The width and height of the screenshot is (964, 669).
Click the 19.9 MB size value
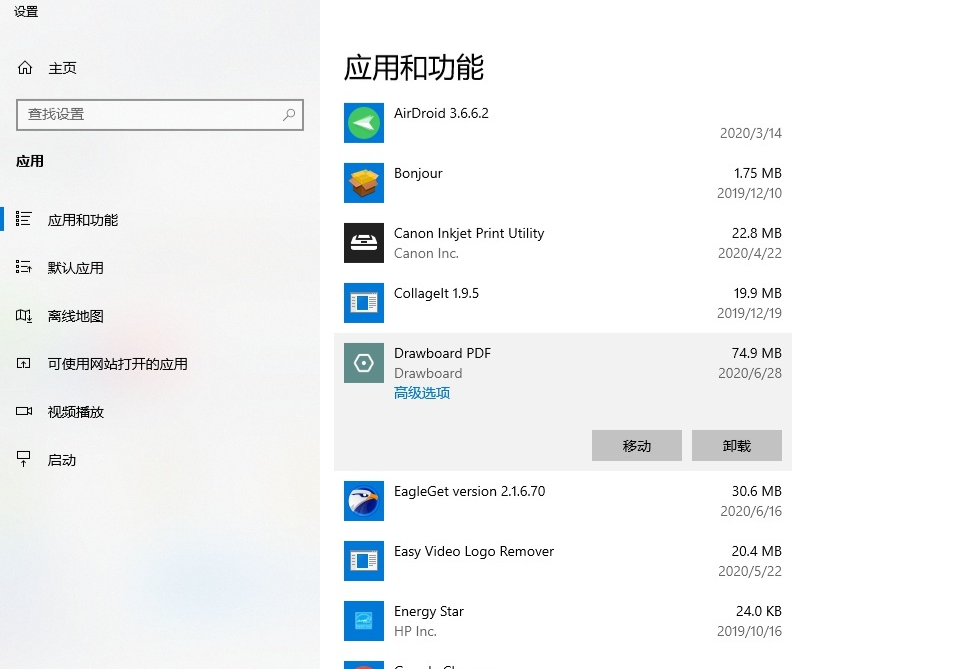757,293
